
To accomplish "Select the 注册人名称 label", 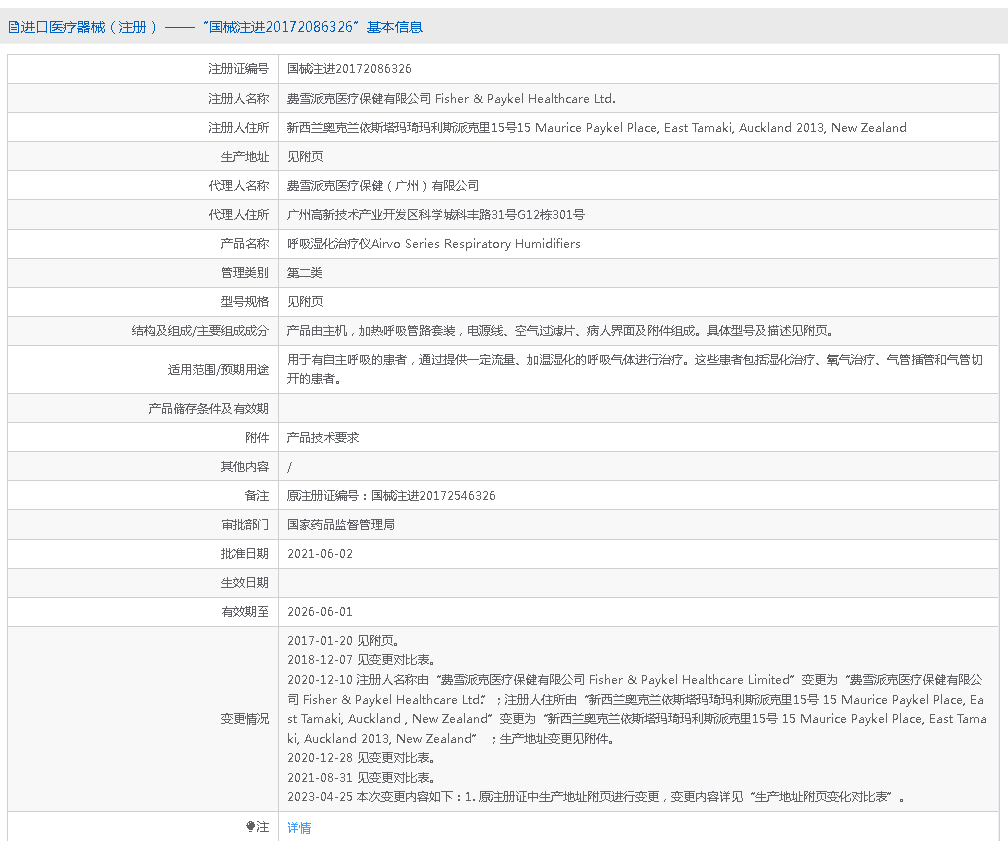I will coord(238,98).
